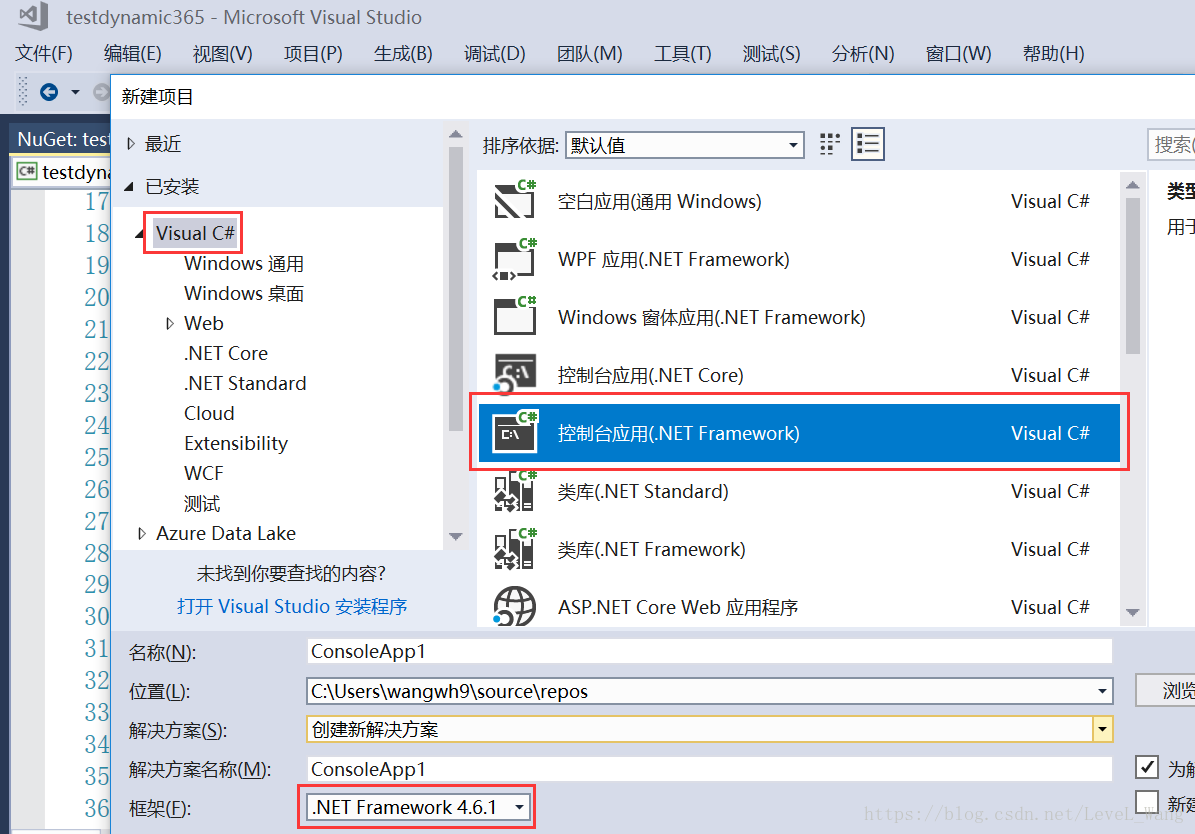Toggle the checked solution directory checkbox
This screenshot has width=1195, height=834.
pos(1147,767)
